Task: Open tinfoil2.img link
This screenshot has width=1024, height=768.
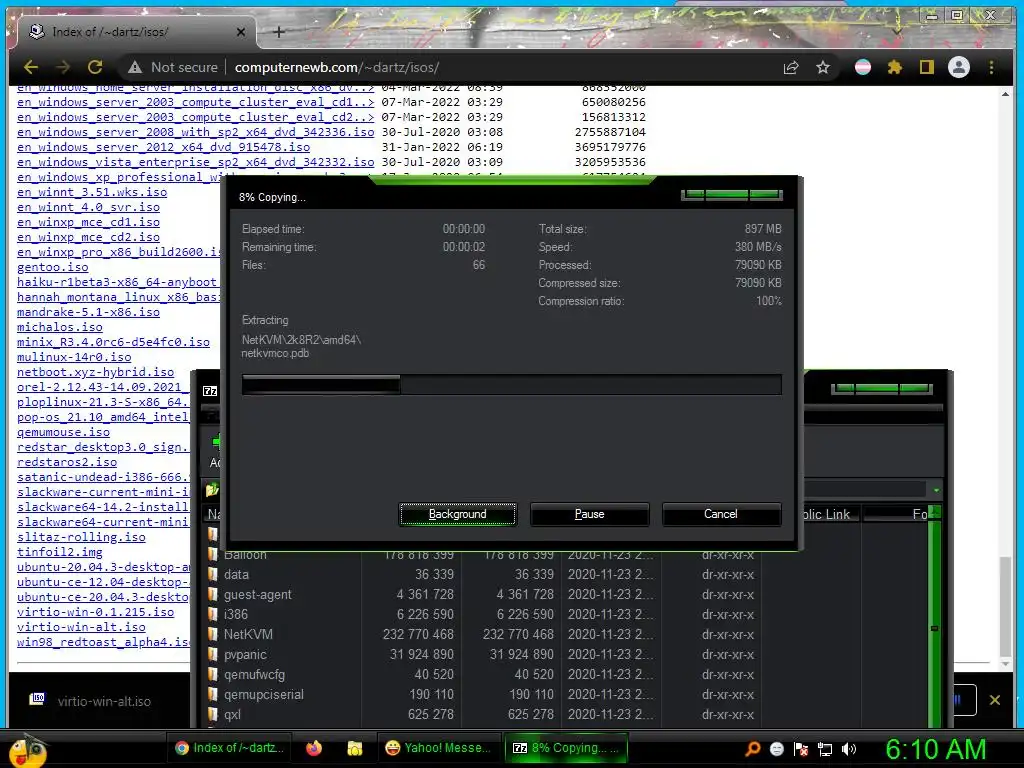Action: pyautogui.click(x=60, y=552)
